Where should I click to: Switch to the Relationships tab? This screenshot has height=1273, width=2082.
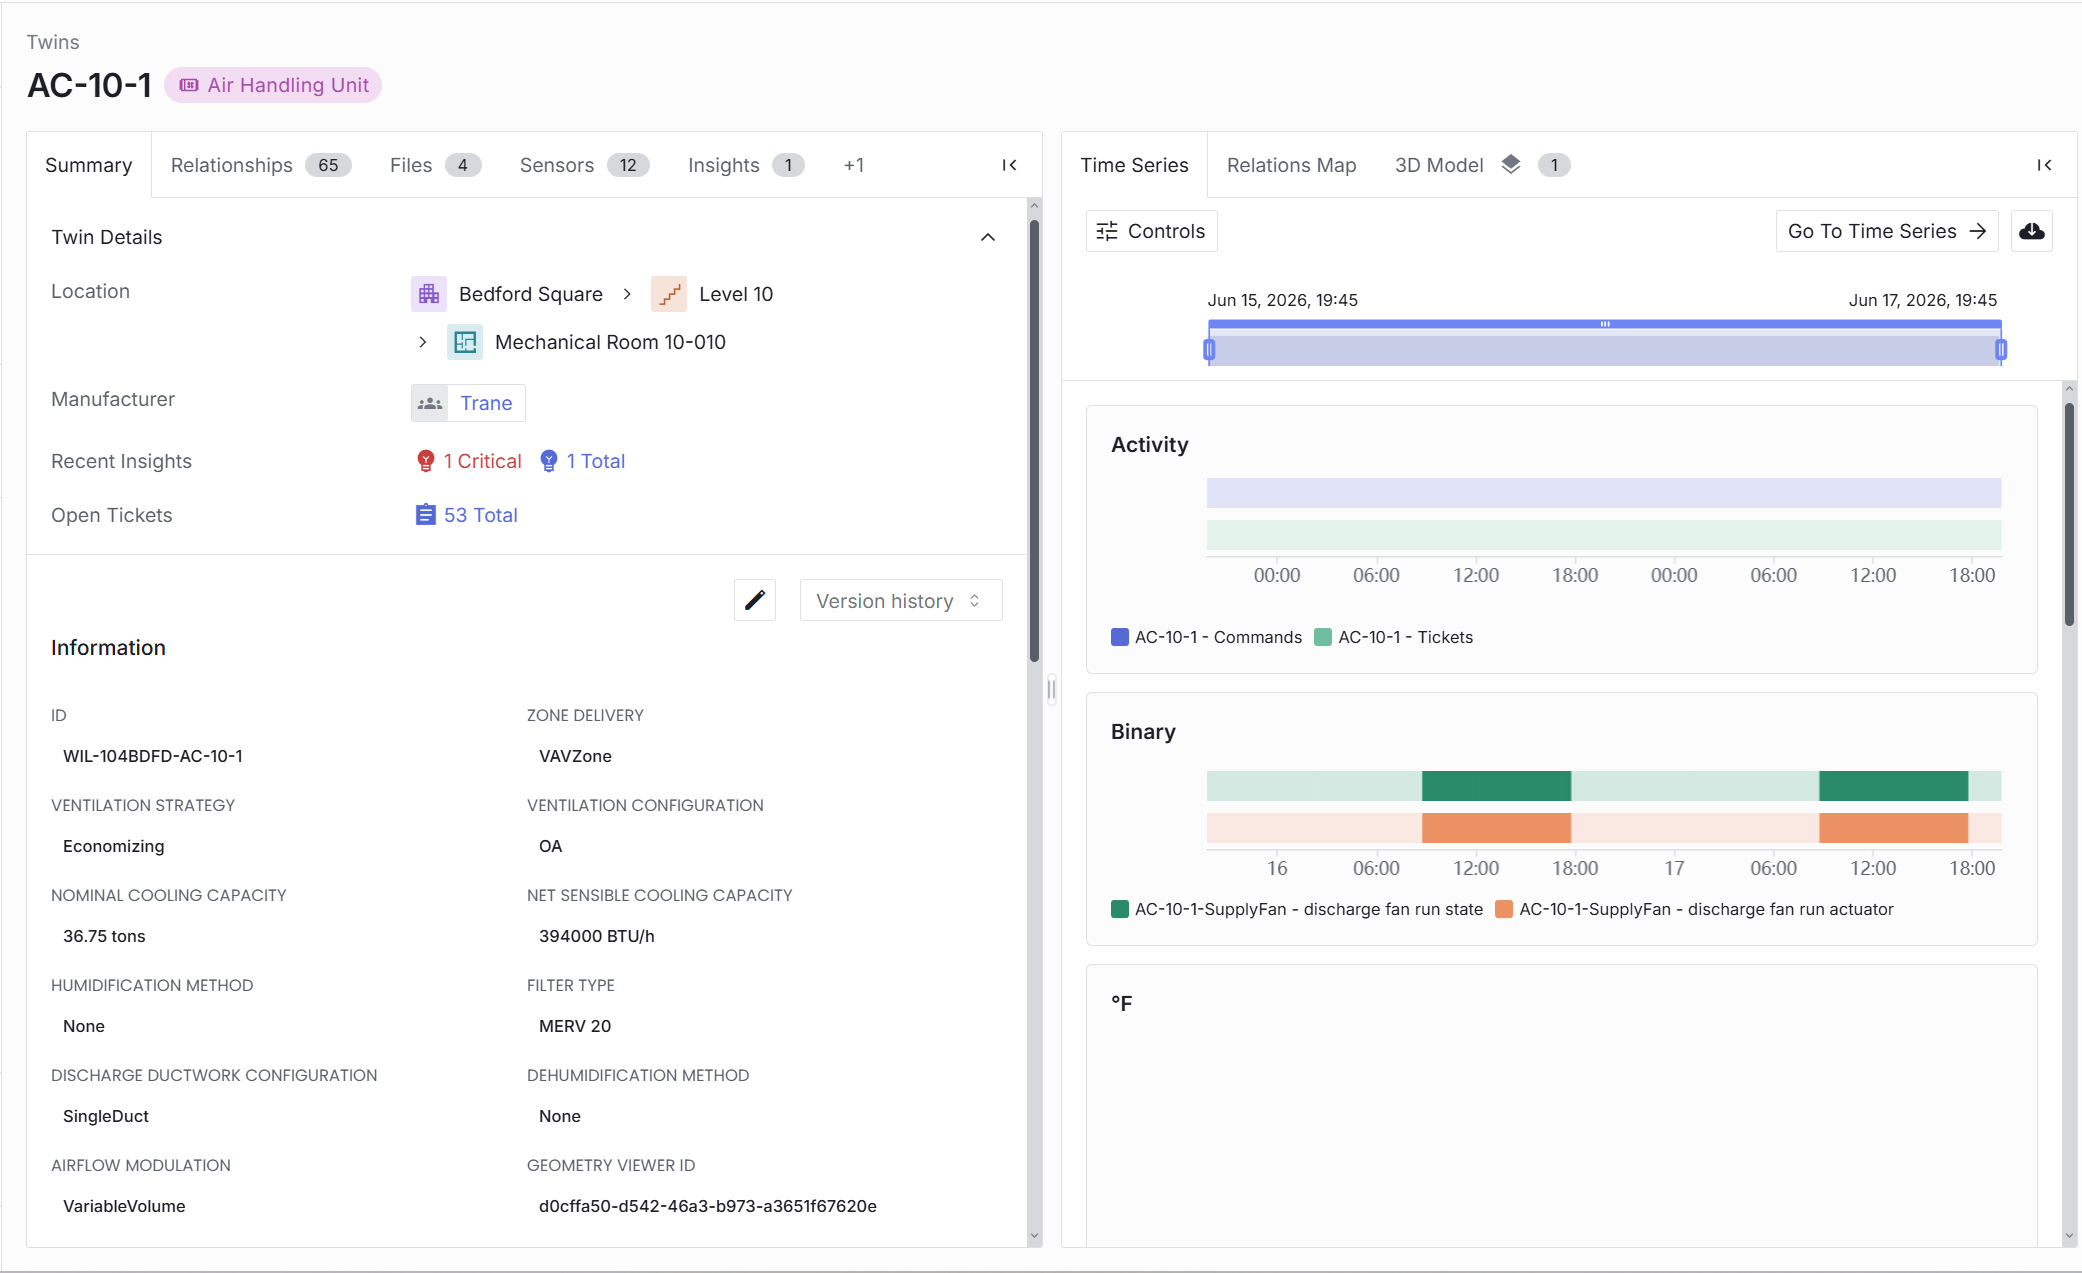[261, 165]
